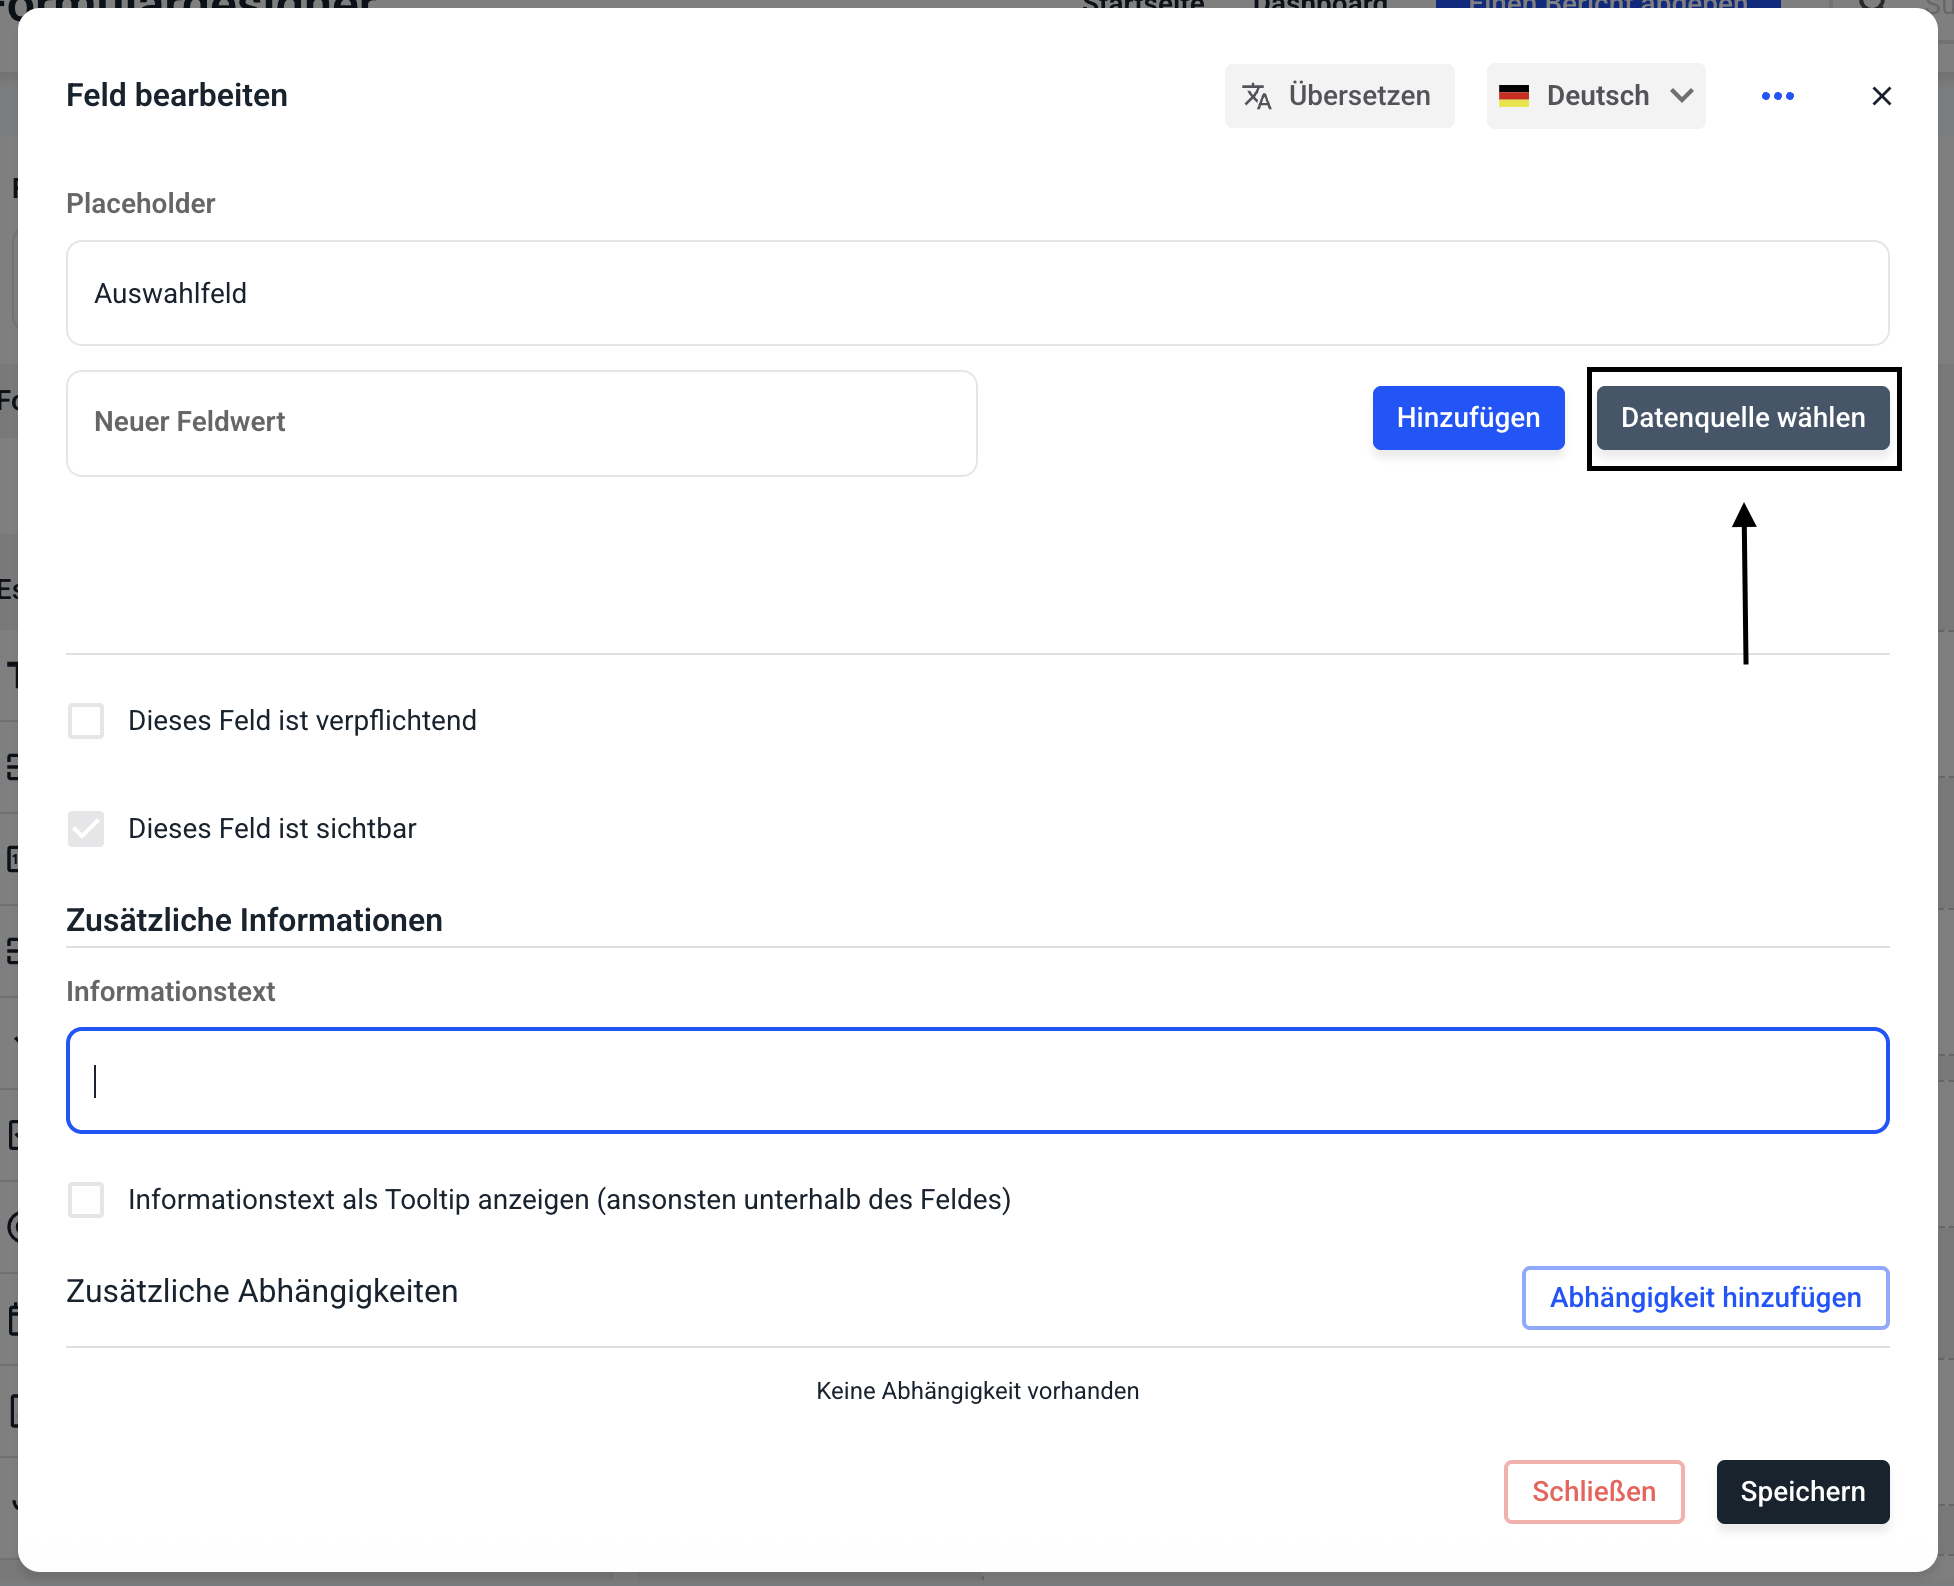Click the translate icon next to Übersetzen

1256,96
